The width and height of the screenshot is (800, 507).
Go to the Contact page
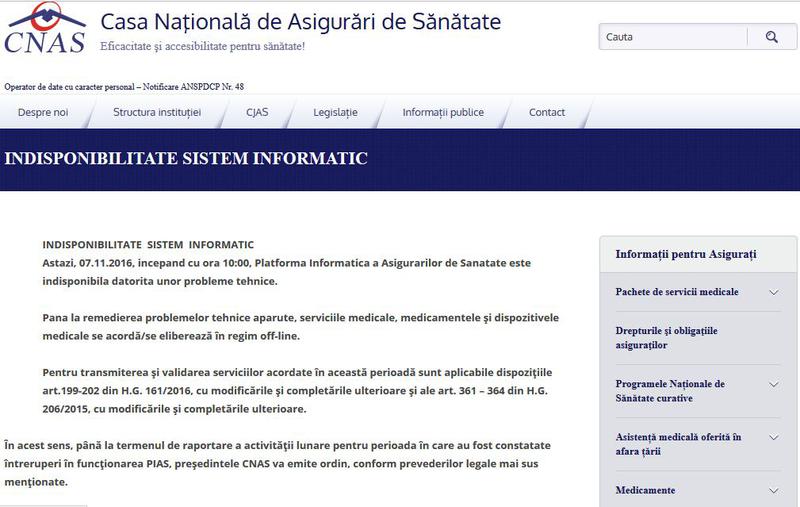tap(547, 112)
